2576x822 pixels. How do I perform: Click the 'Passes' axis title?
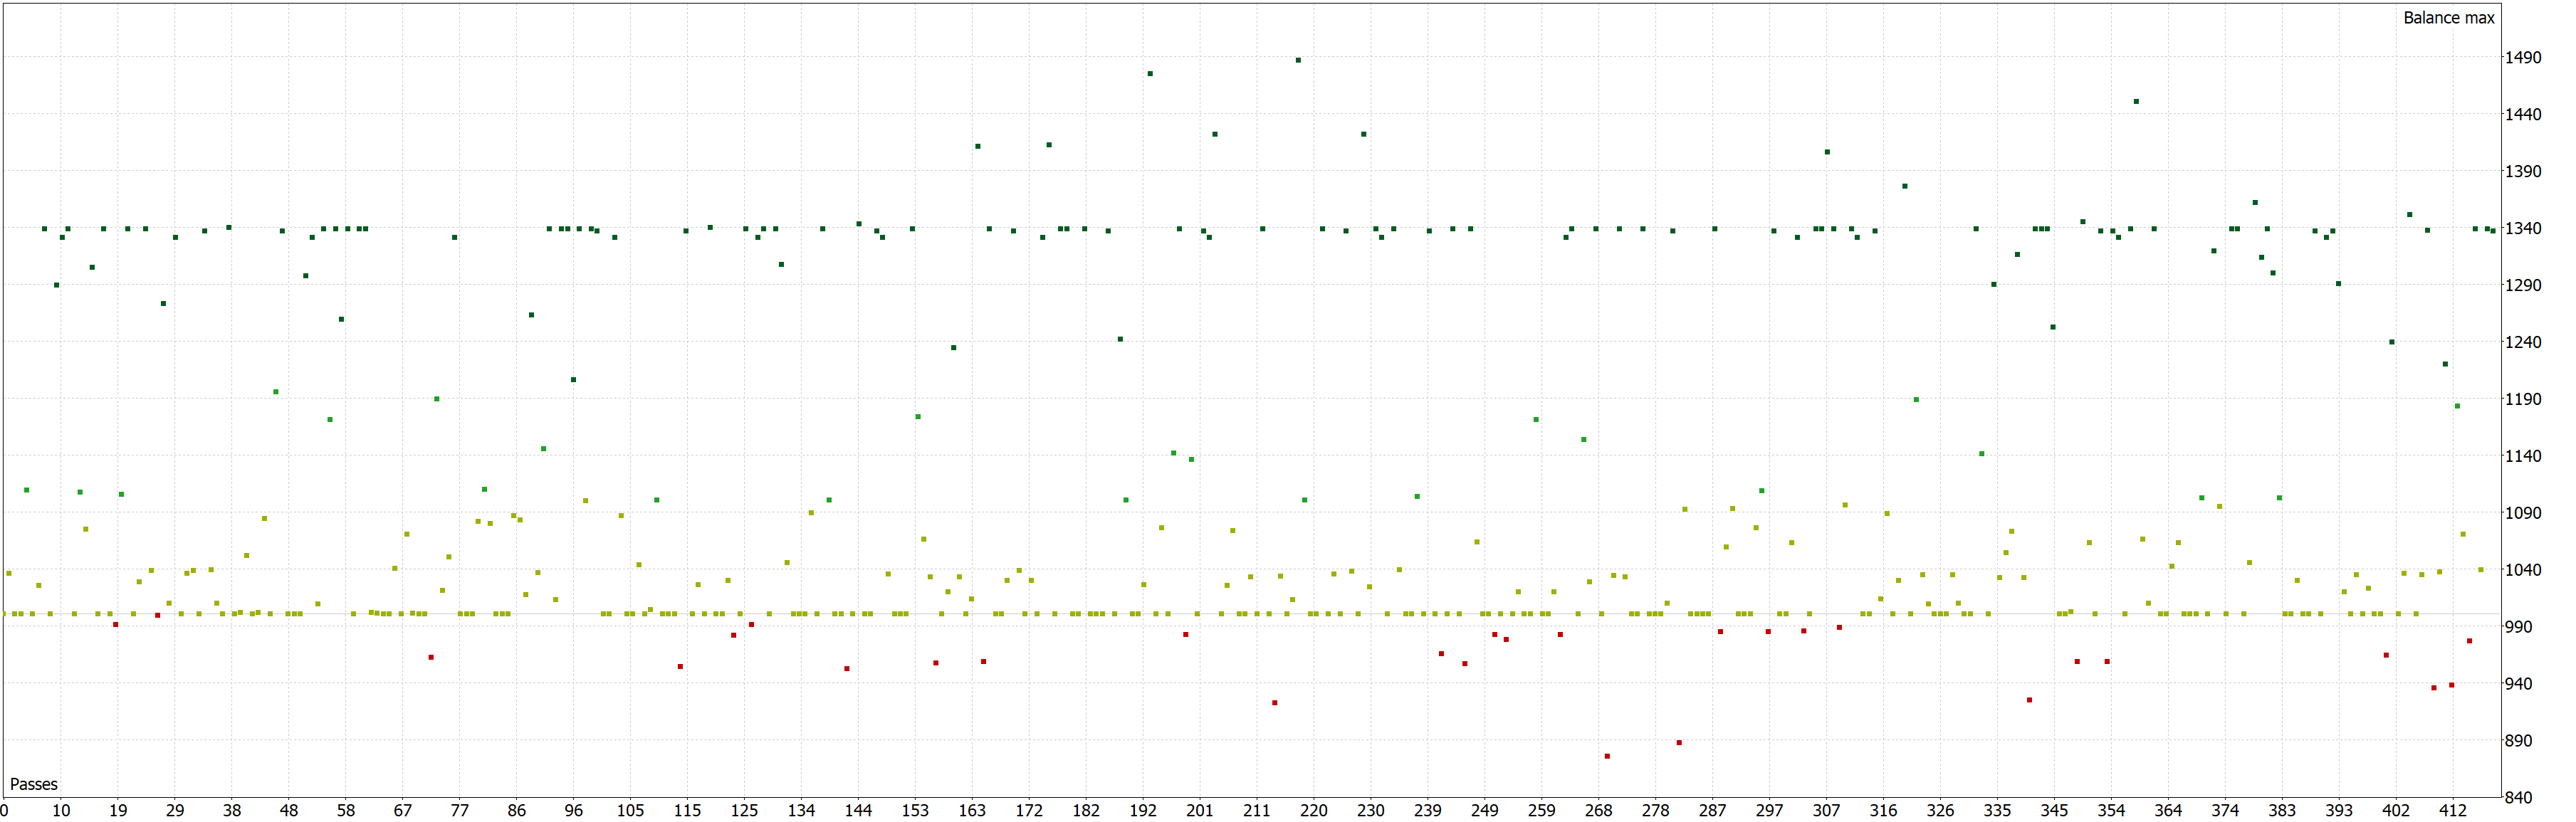[34, 784]
